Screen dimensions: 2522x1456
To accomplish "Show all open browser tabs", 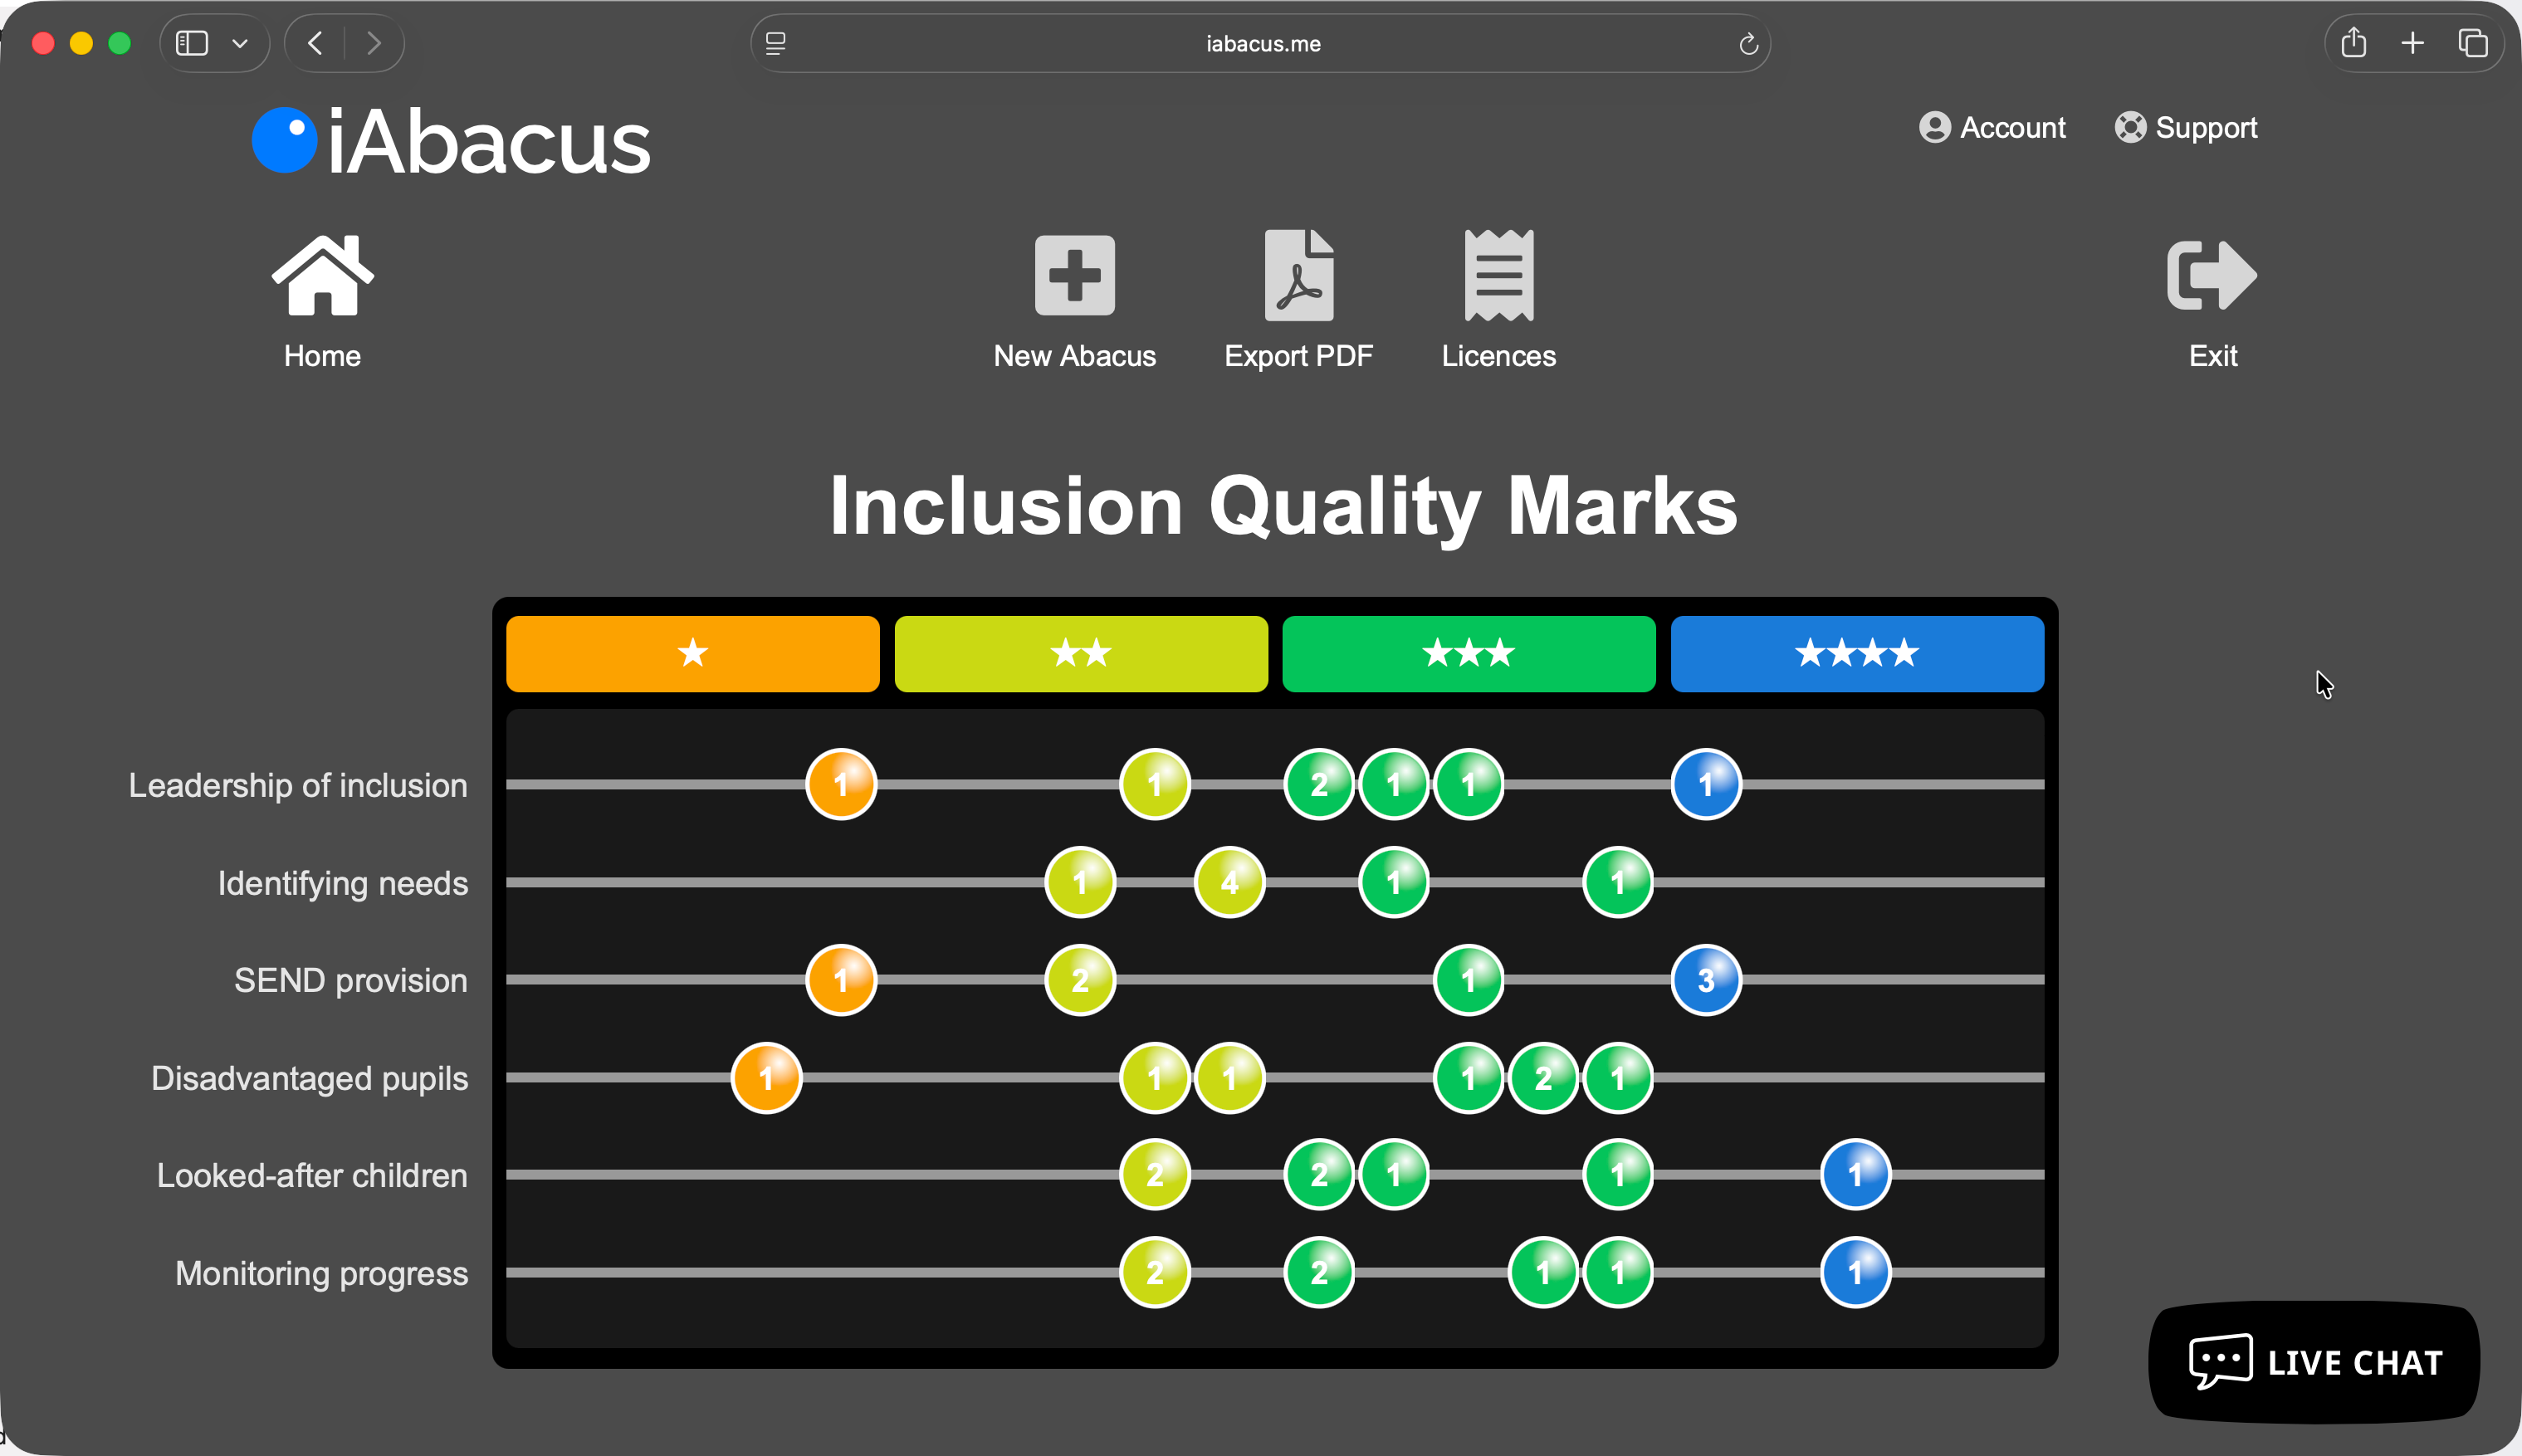I will 2473,43.
